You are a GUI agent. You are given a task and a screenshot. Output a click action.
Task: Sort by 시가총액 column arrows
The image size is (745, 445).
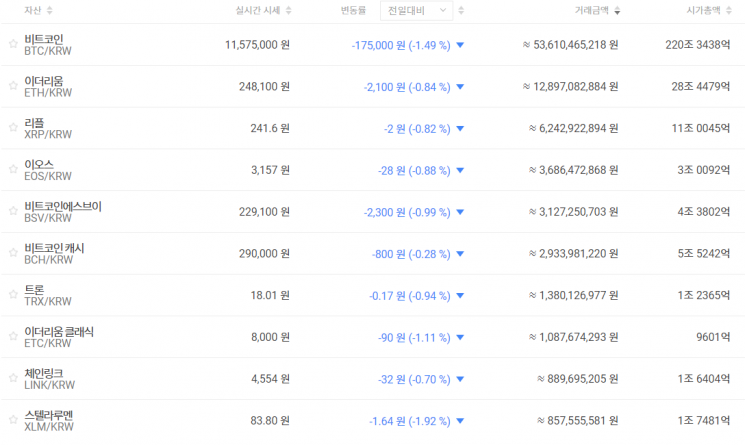point(729,10)
